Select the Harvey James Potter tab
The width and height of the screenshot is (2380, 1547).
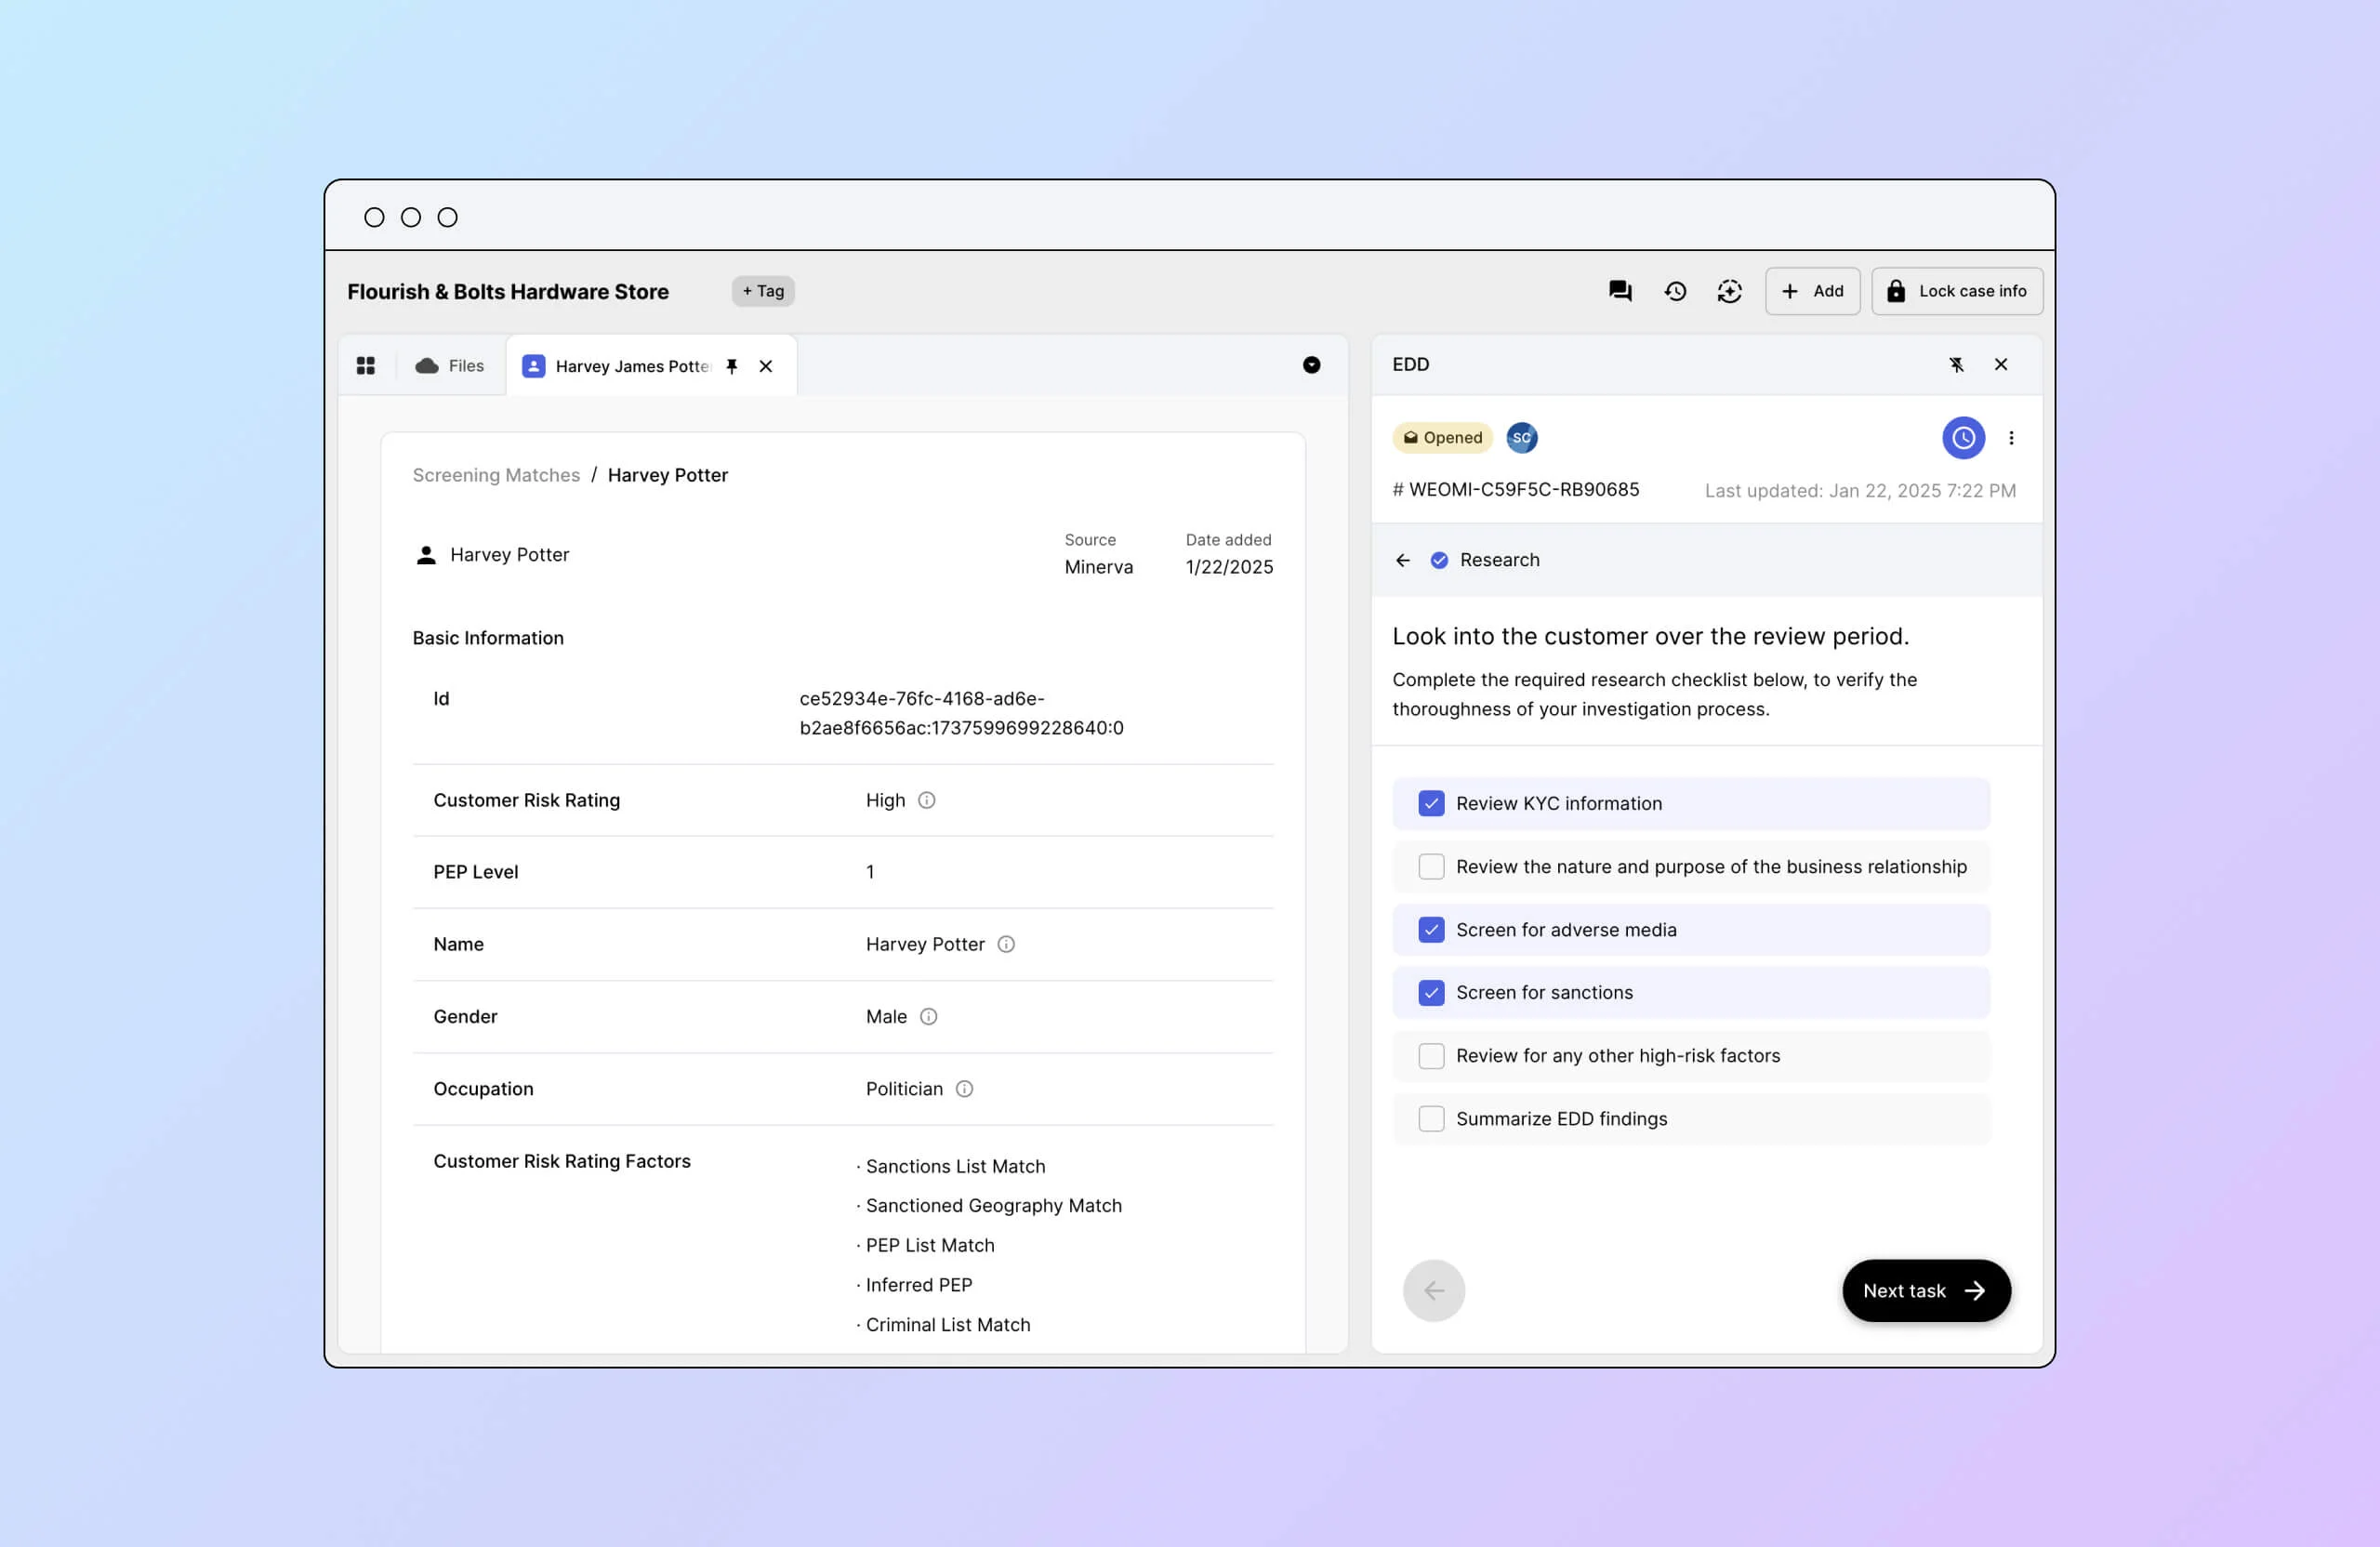(x=631, y=367)
